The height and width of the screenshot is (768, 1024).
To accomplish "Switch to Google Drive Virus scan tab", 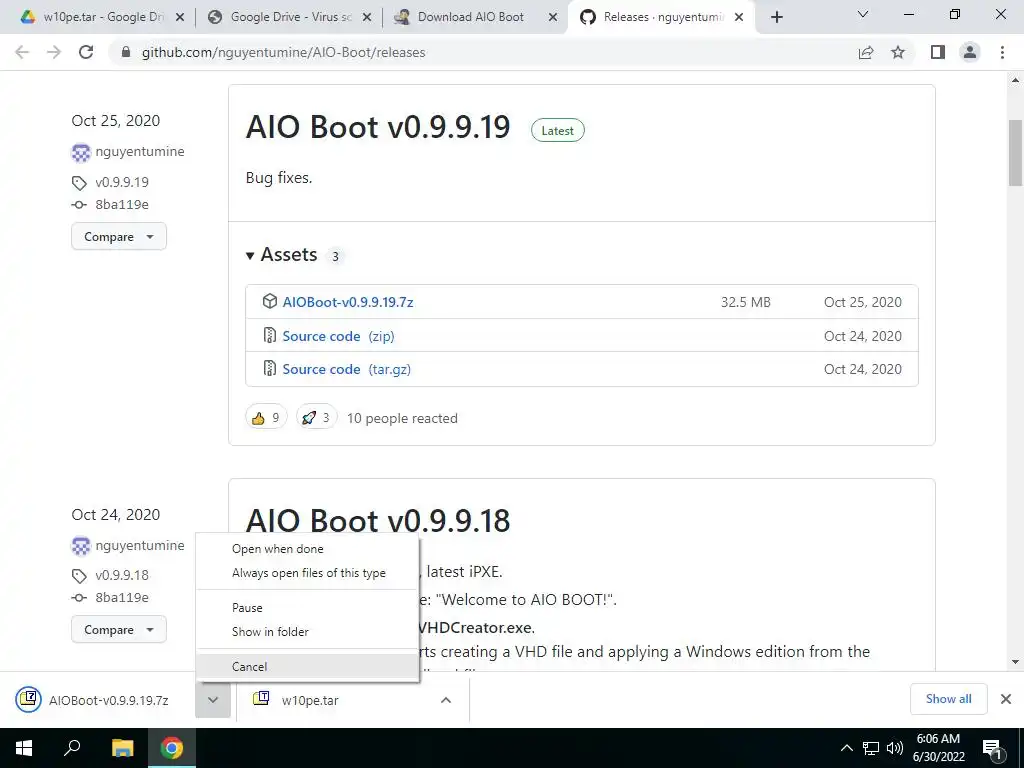I will point(287,17).
